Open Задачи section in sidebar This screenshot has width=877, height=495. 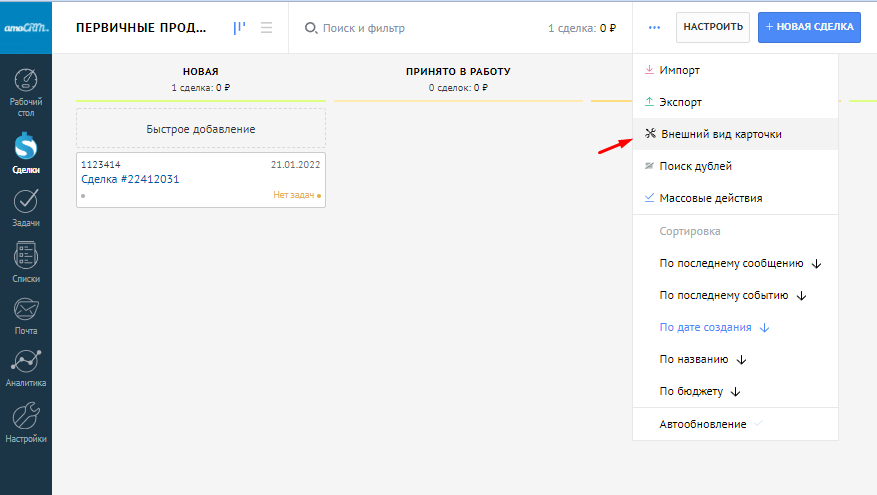(x=26, y=208)
